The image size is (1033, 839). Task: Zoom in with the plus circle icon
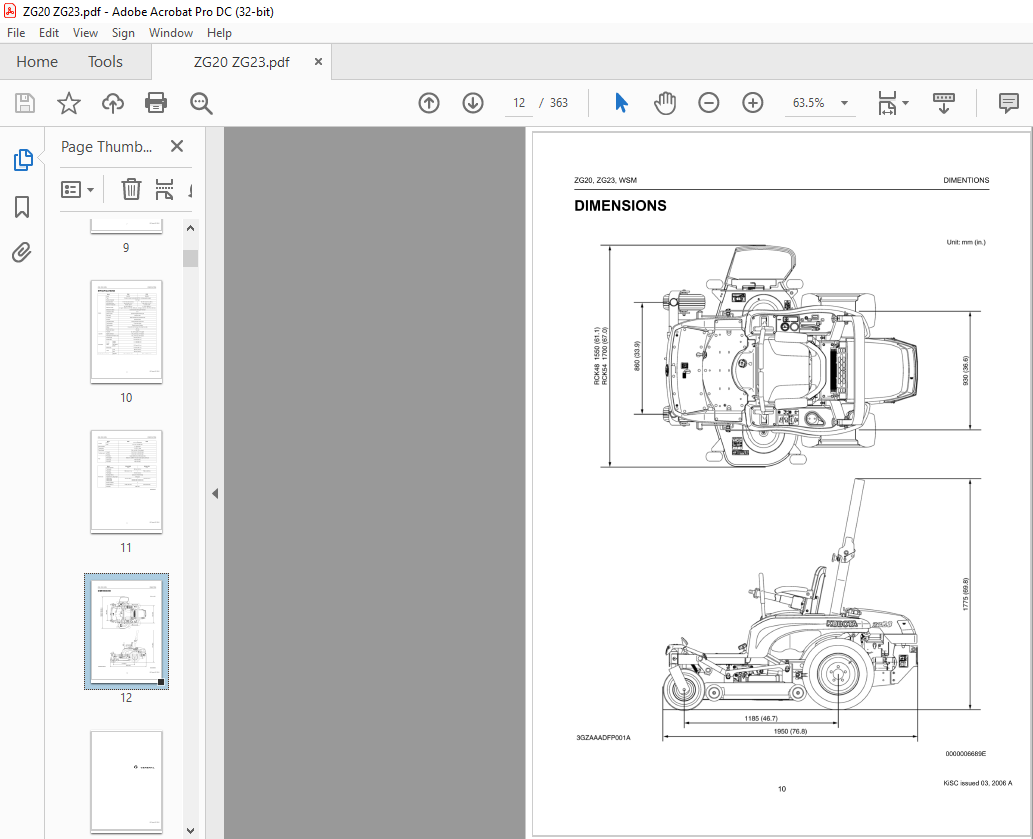[752, 103]
